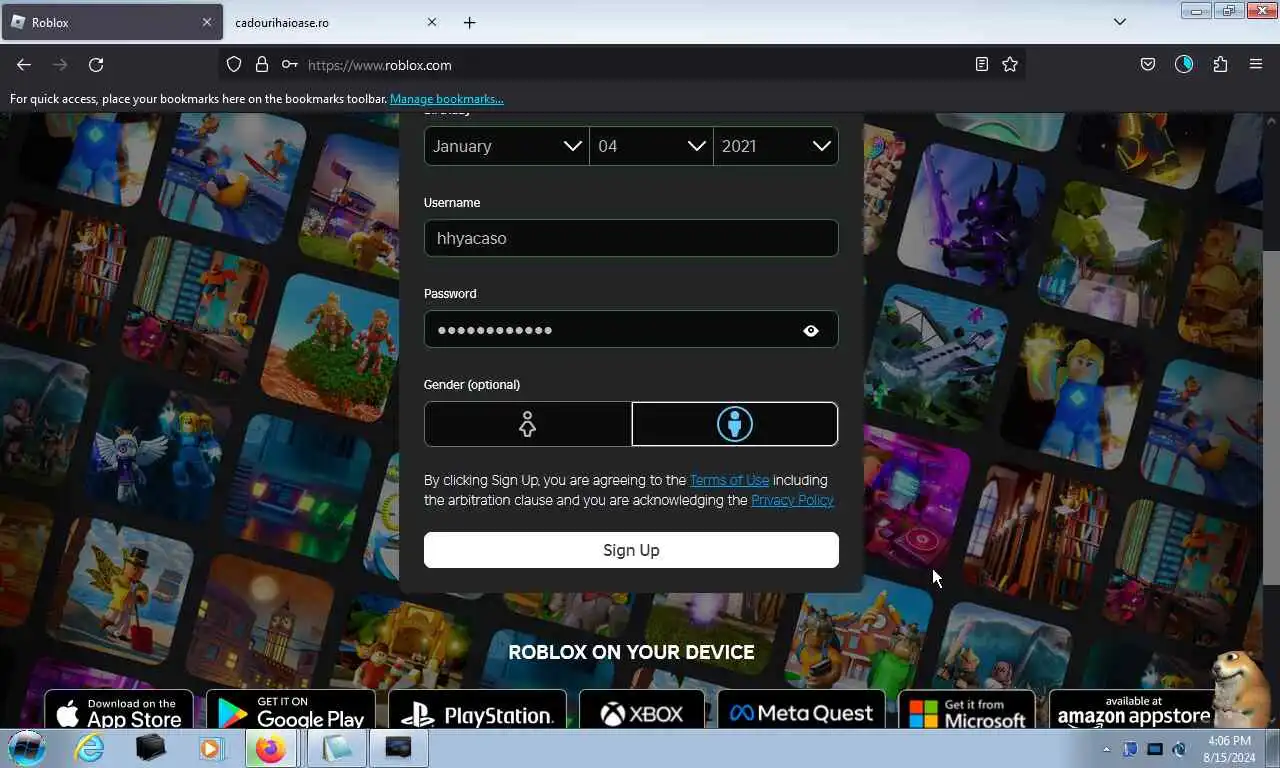1280x768 pixels.
Task: Click the Password input field
Action: pyautogui.click(x=631, y=330)
